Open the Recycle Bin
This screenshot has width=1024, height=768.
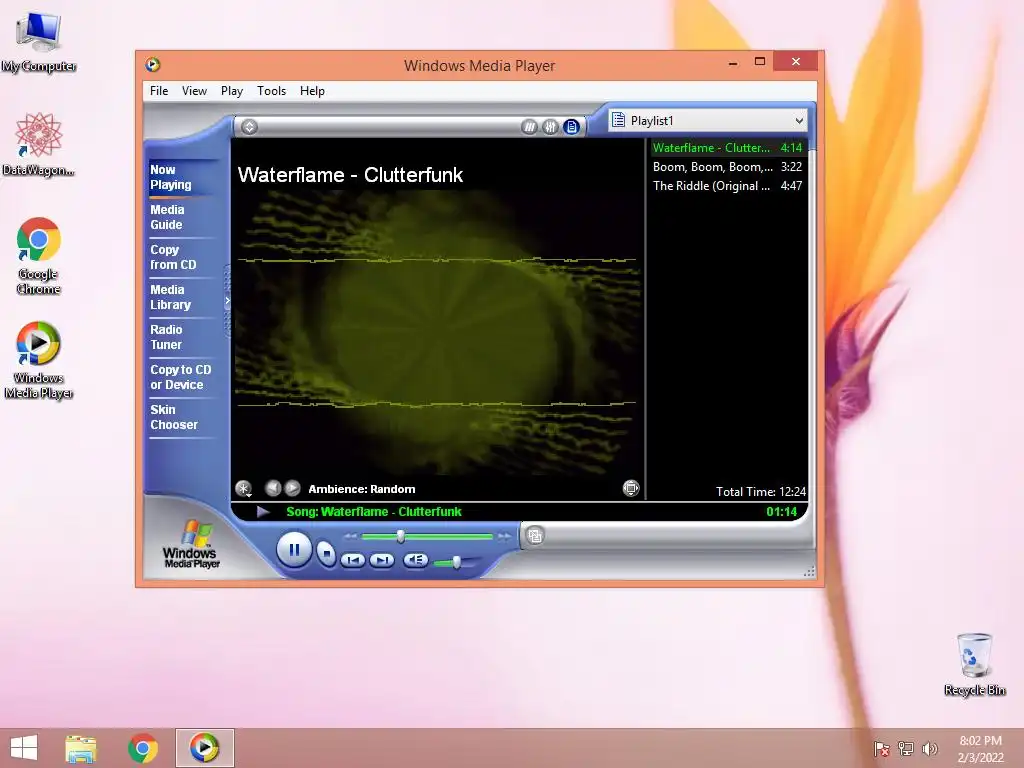click(x=974, y=664)
